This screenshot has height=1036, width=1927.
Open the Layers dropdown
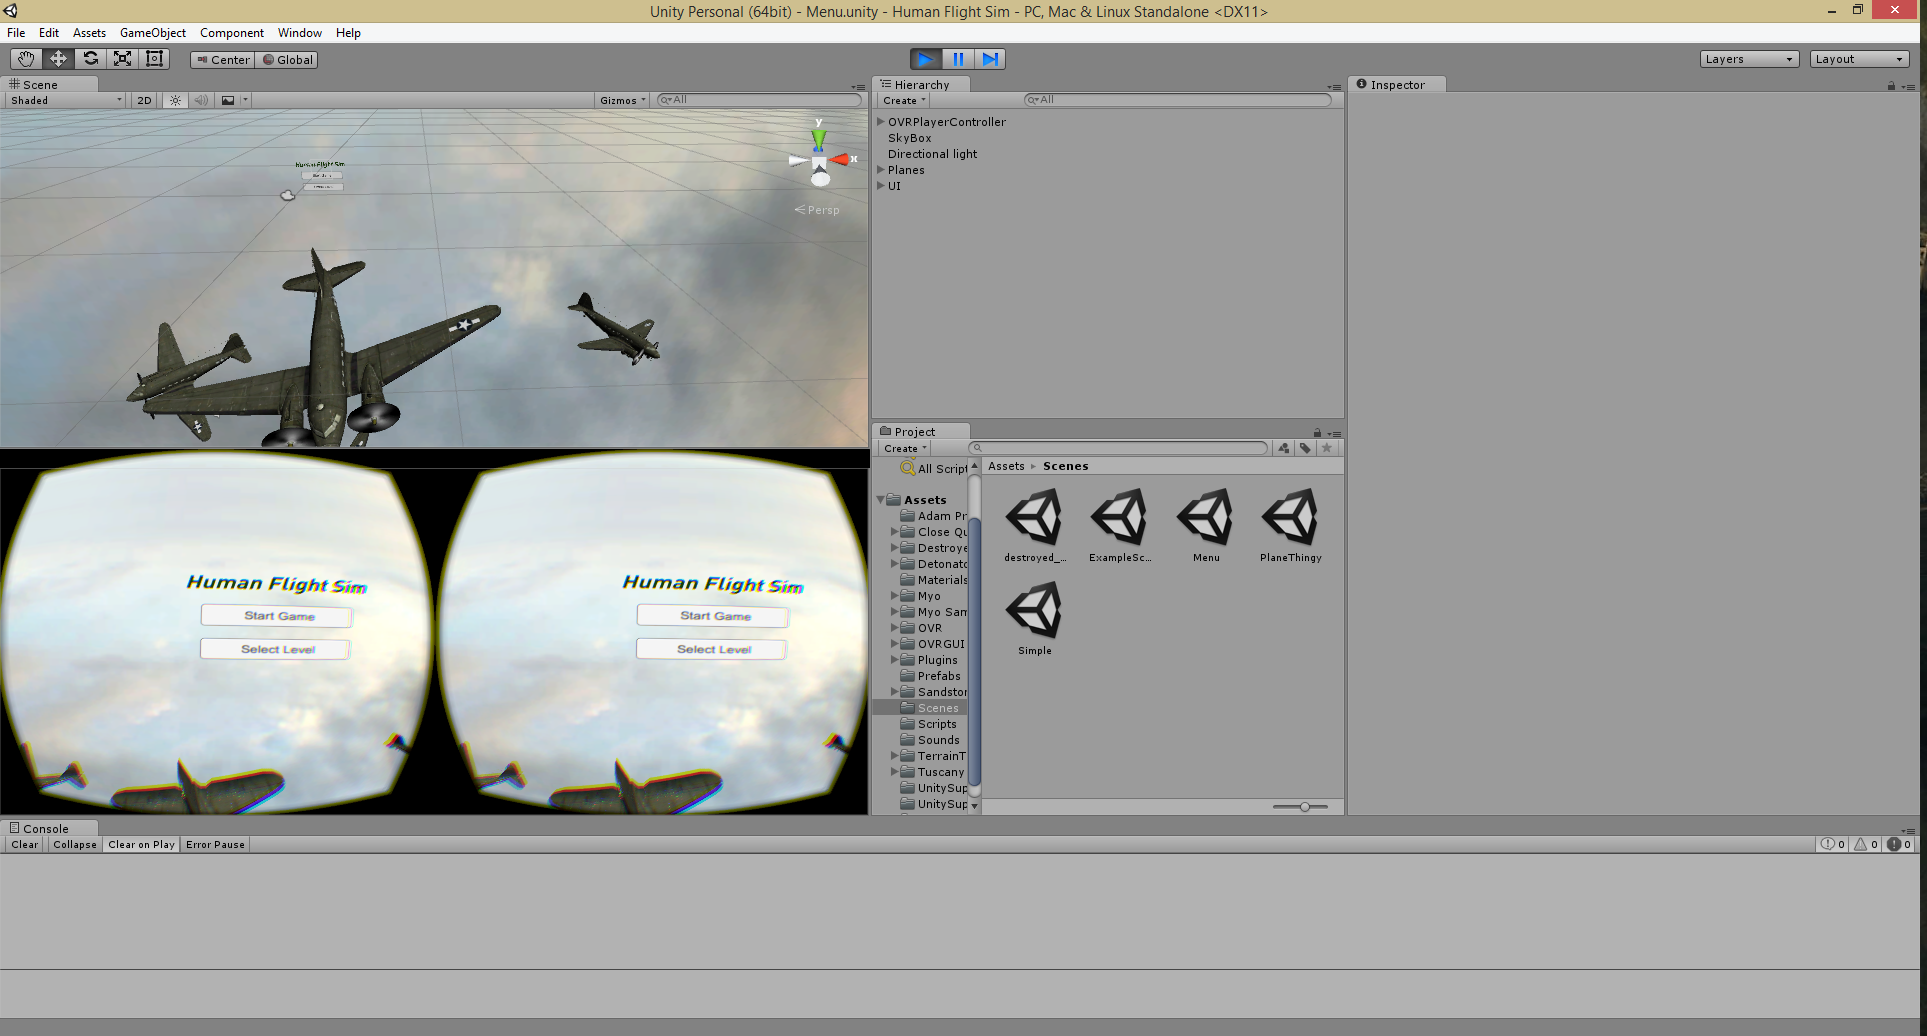pyautogui.click(x=1749, y=59)
